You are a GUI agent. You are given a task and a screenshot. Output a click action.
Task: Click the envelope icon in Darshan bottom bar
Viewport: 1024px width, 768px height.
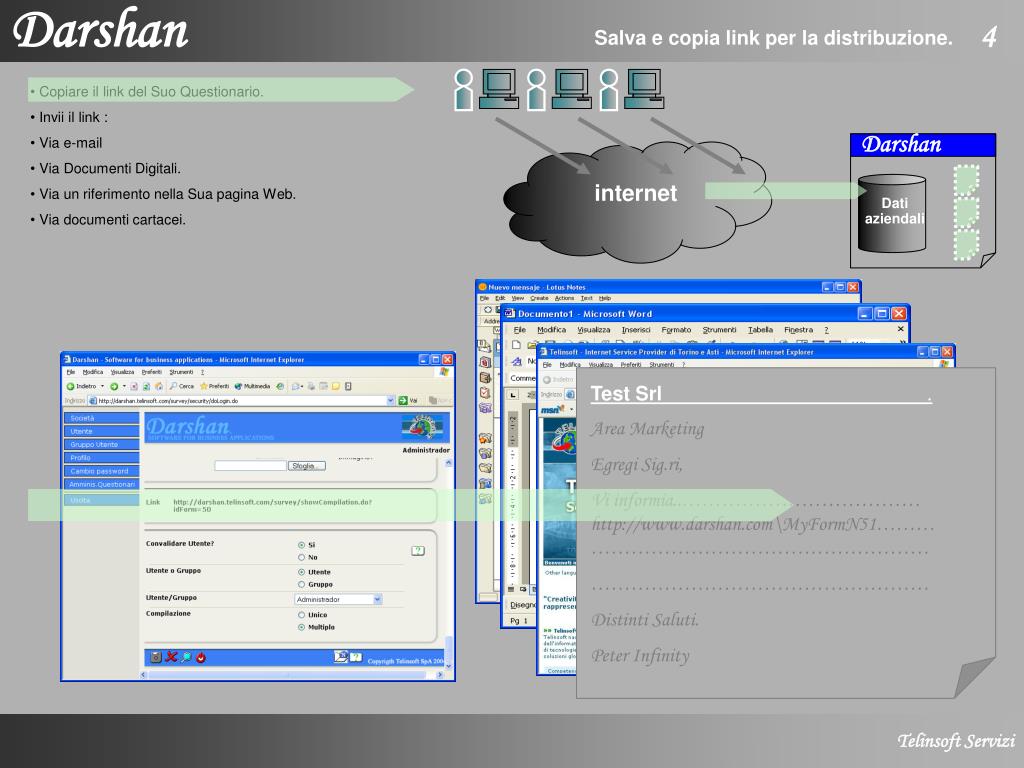(341, 656)
